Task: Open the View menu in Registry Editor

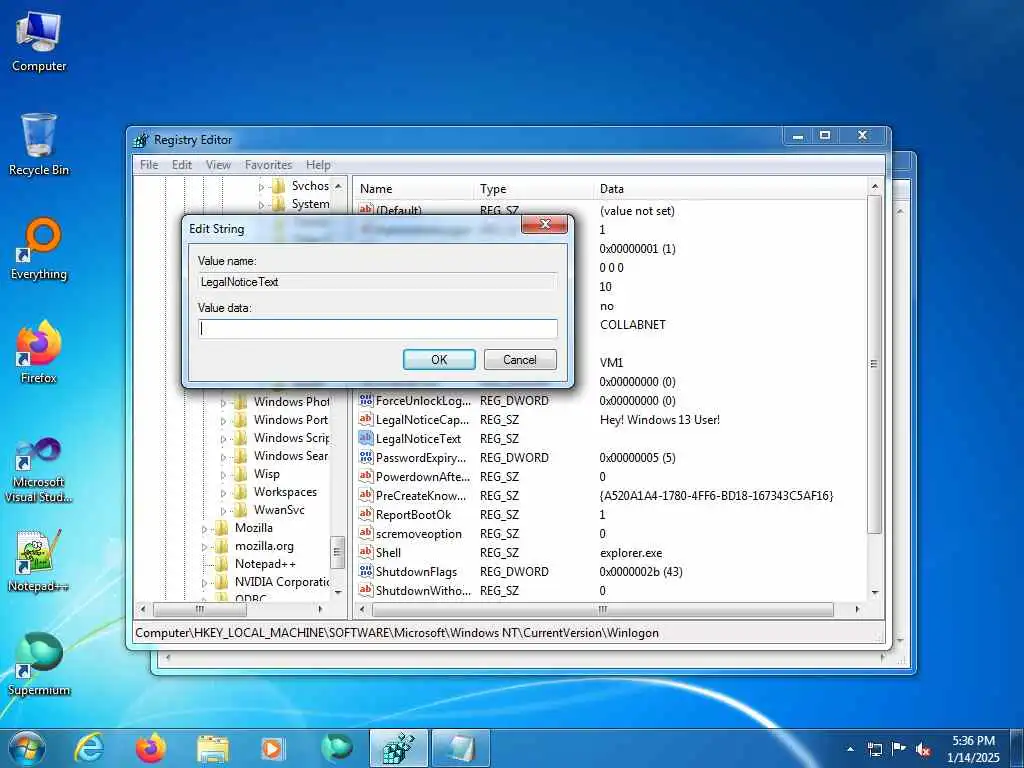Action: pyautogui.click(x=218, y=165)
